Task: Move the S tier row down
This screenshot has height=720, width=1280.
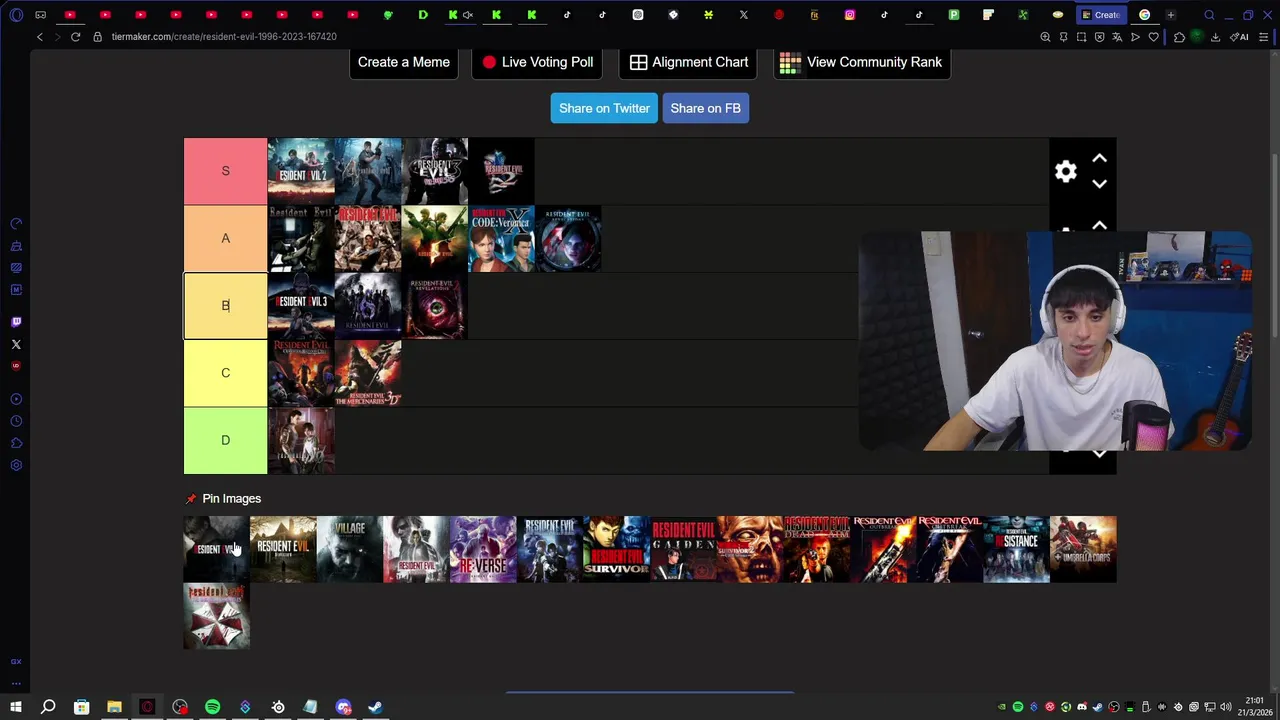Action: click(1099, 184)
